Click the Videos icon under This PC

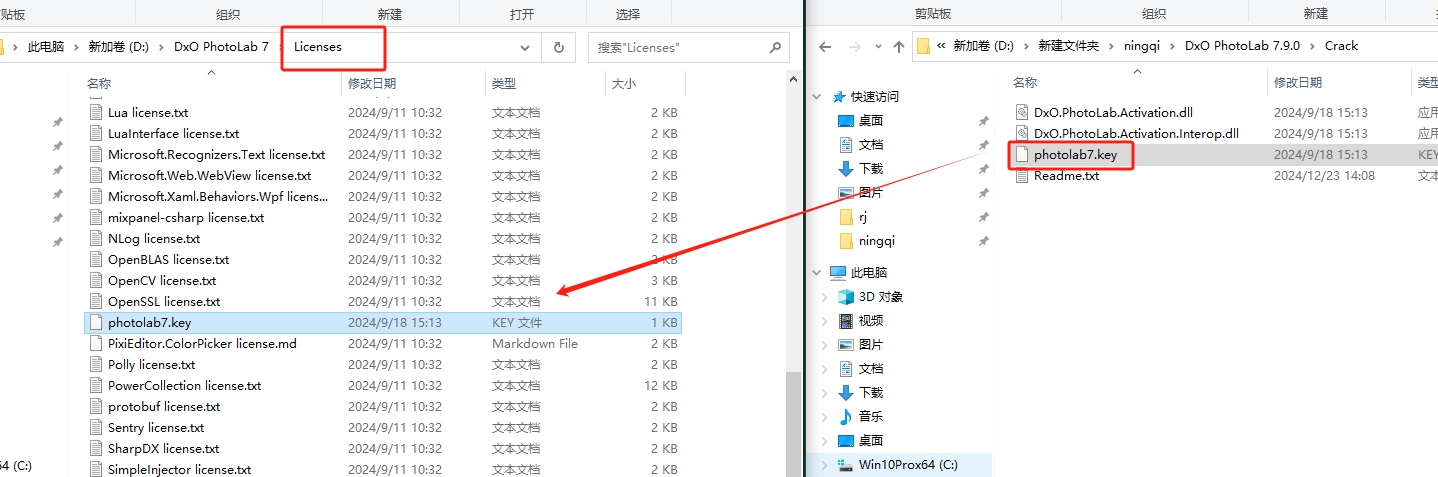tap(846, 320)
